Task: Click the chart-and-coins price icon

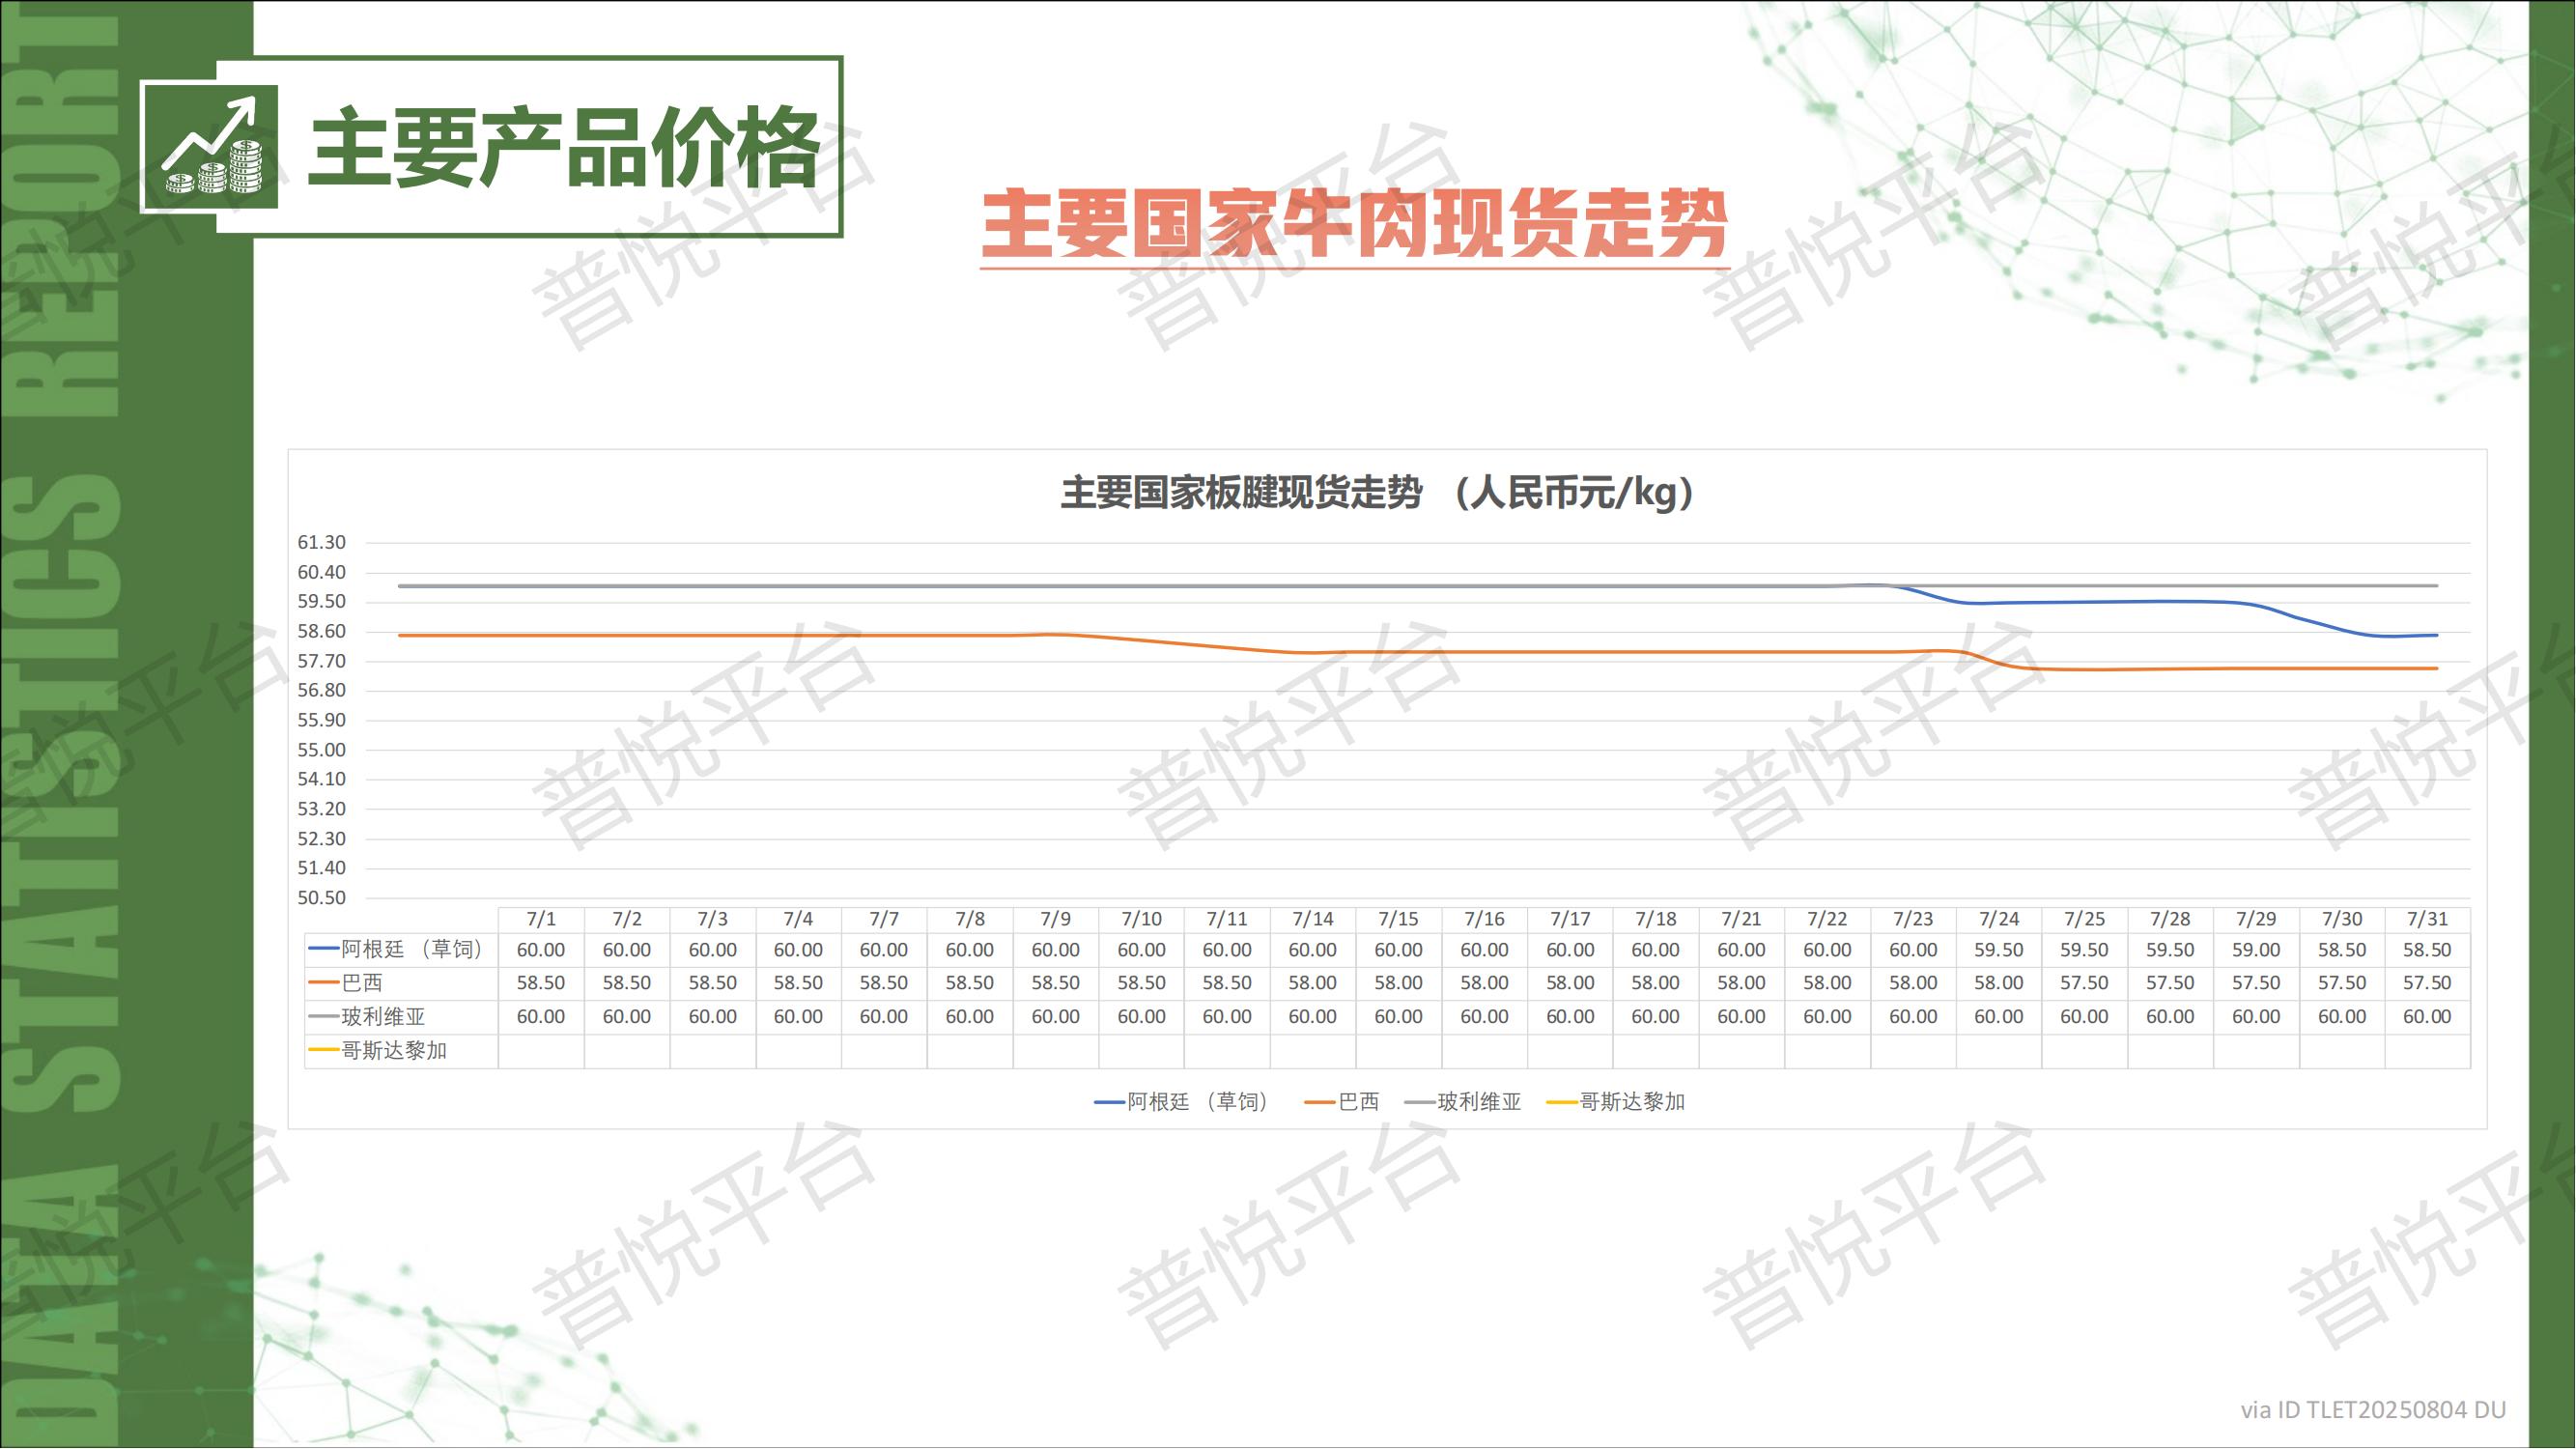Action: [x=212, y=146]
